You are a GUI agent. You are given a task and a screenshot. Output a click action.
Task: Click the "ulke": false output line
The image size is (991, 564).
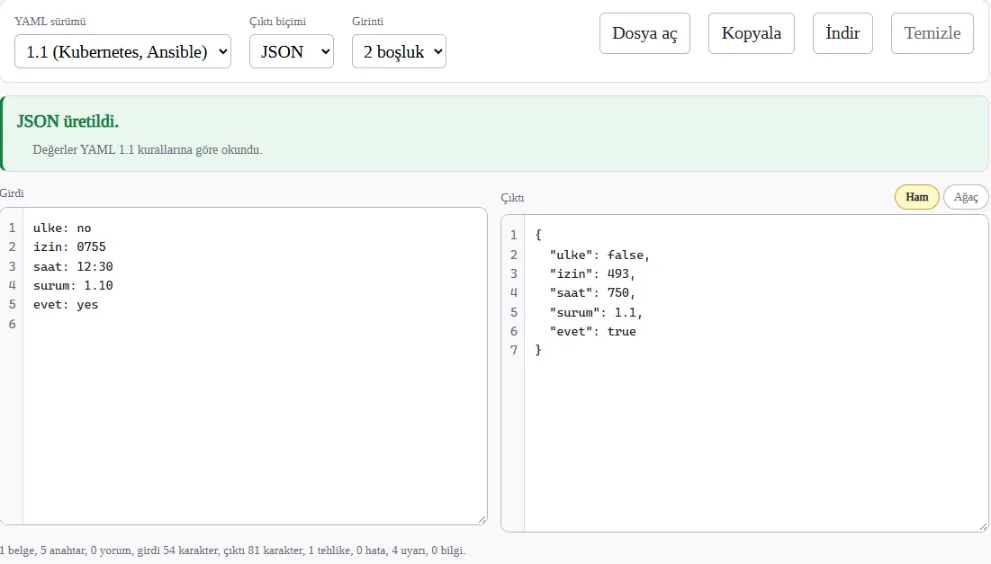point(599,255)
